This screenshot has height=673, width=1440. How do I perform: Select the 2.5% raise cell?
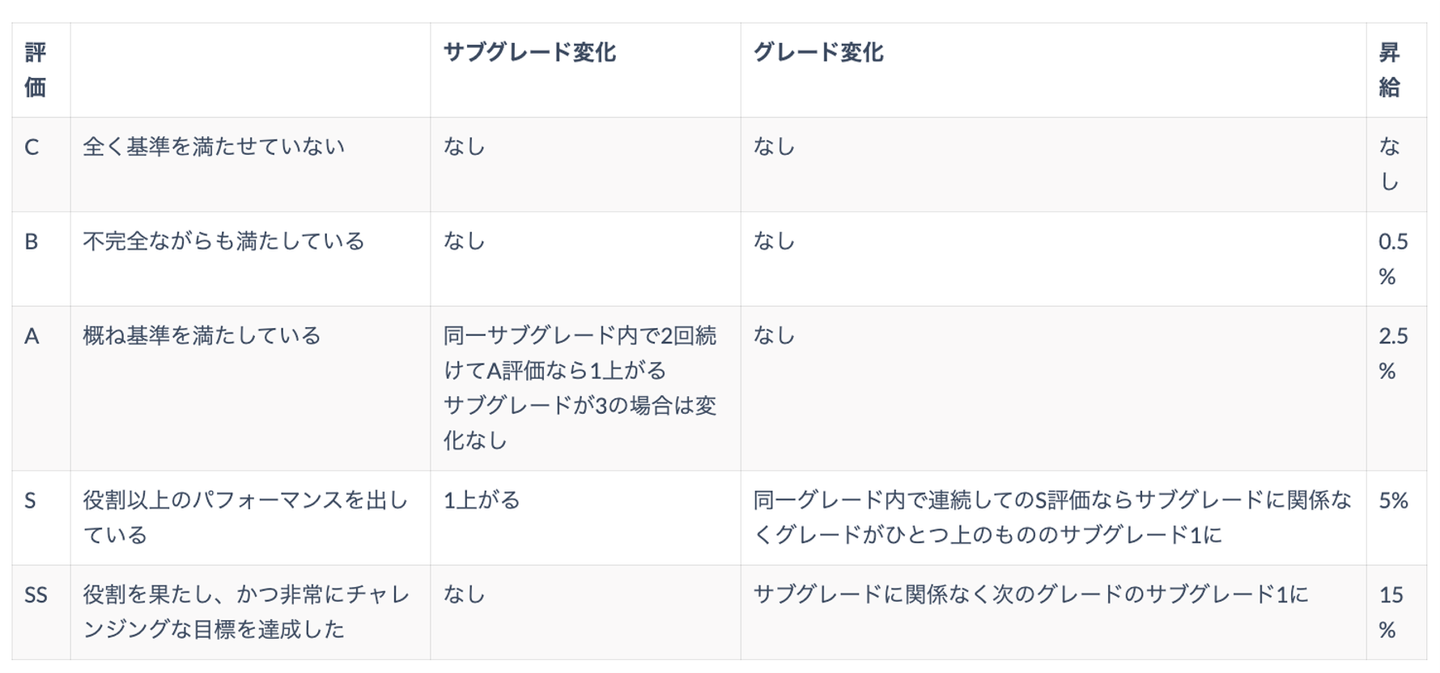[x=1393, y=354]
